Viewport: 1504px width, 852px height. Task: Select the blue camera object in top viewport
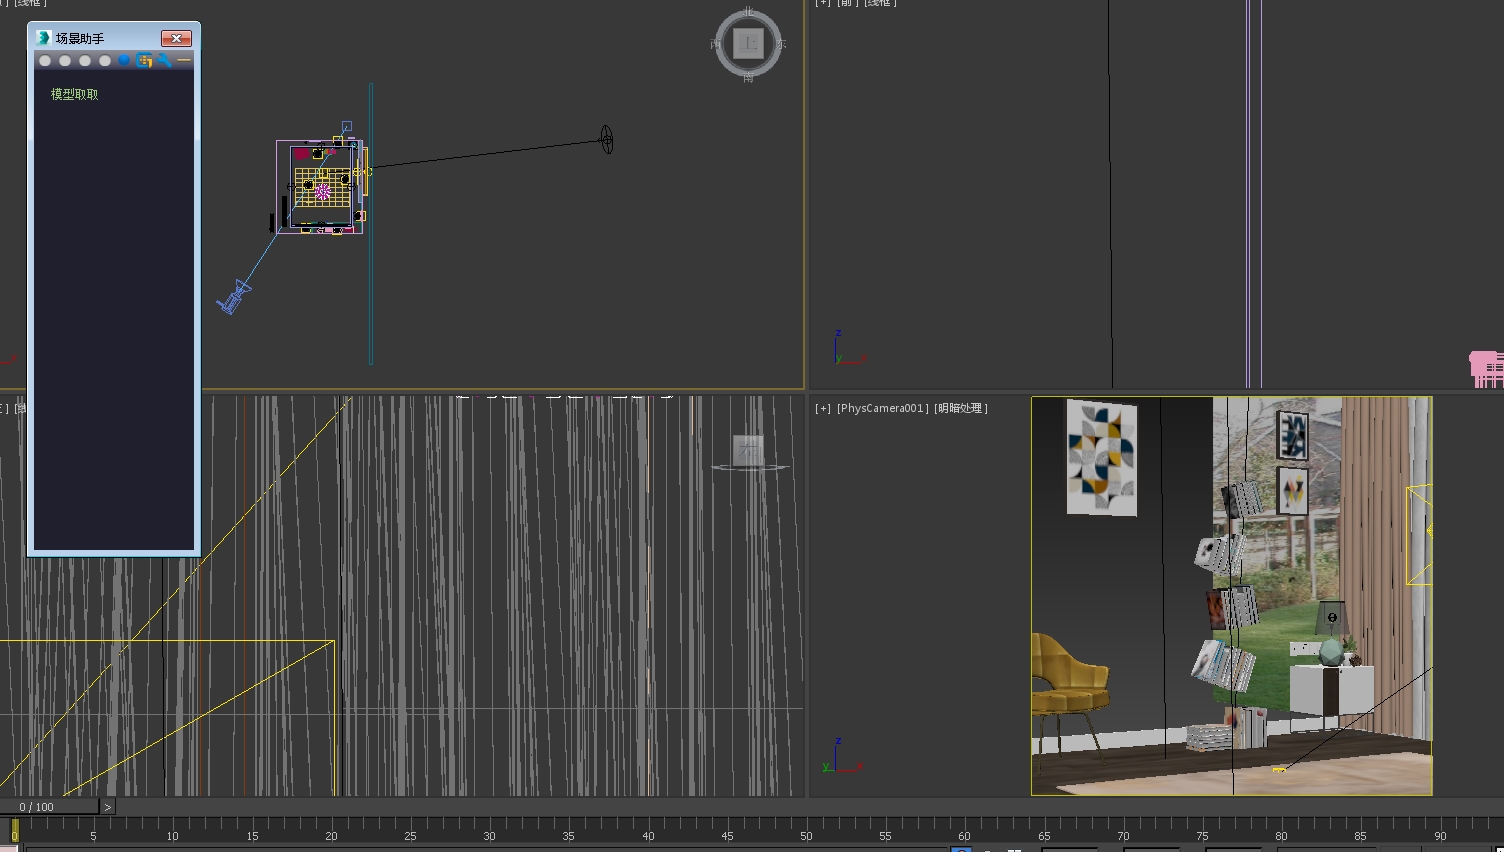233,298
